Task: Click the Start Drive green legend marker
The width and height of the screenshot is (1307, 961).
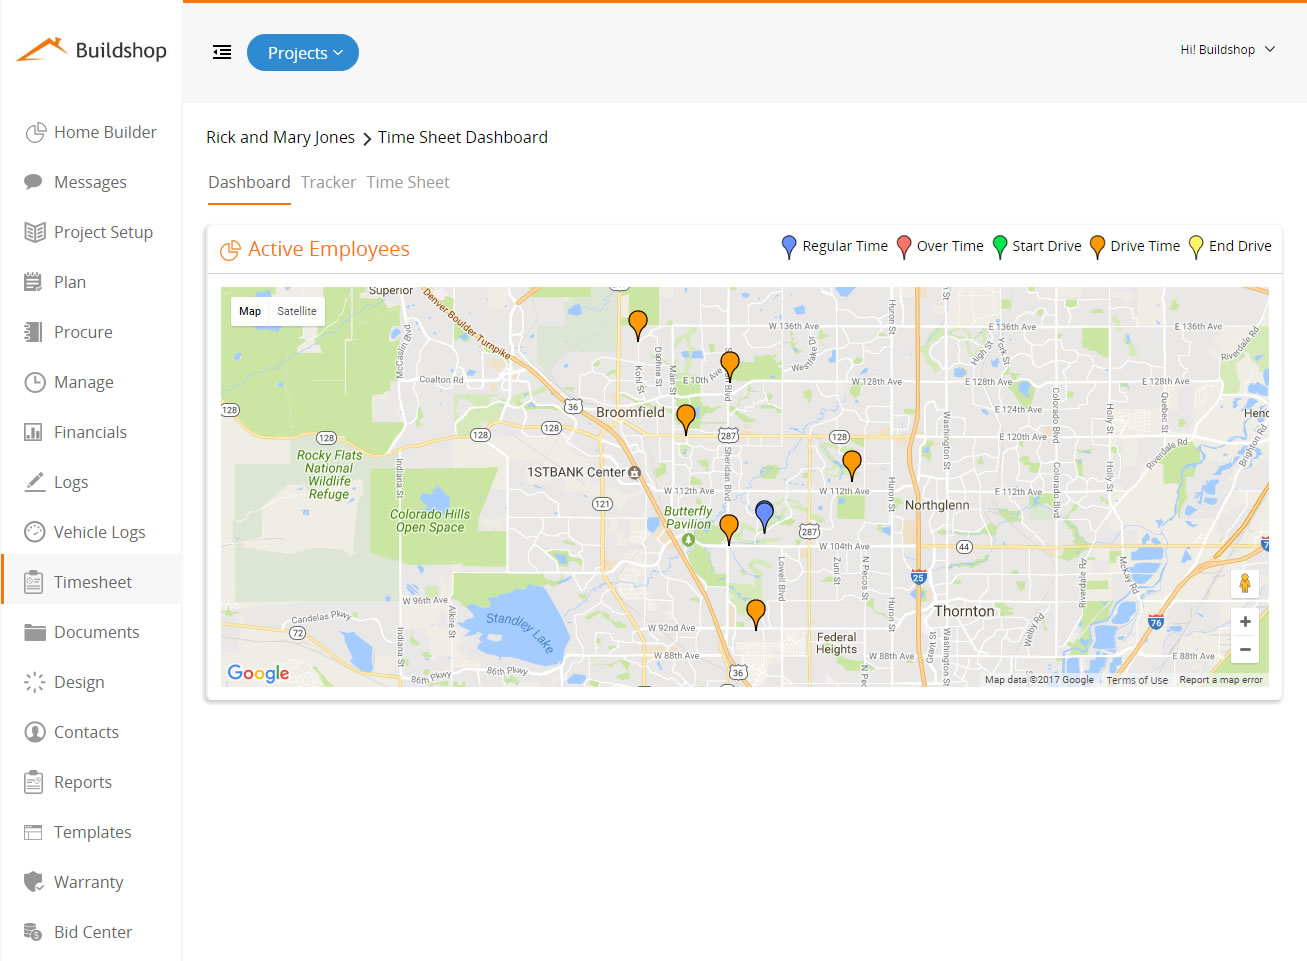Action: (999, 247)
